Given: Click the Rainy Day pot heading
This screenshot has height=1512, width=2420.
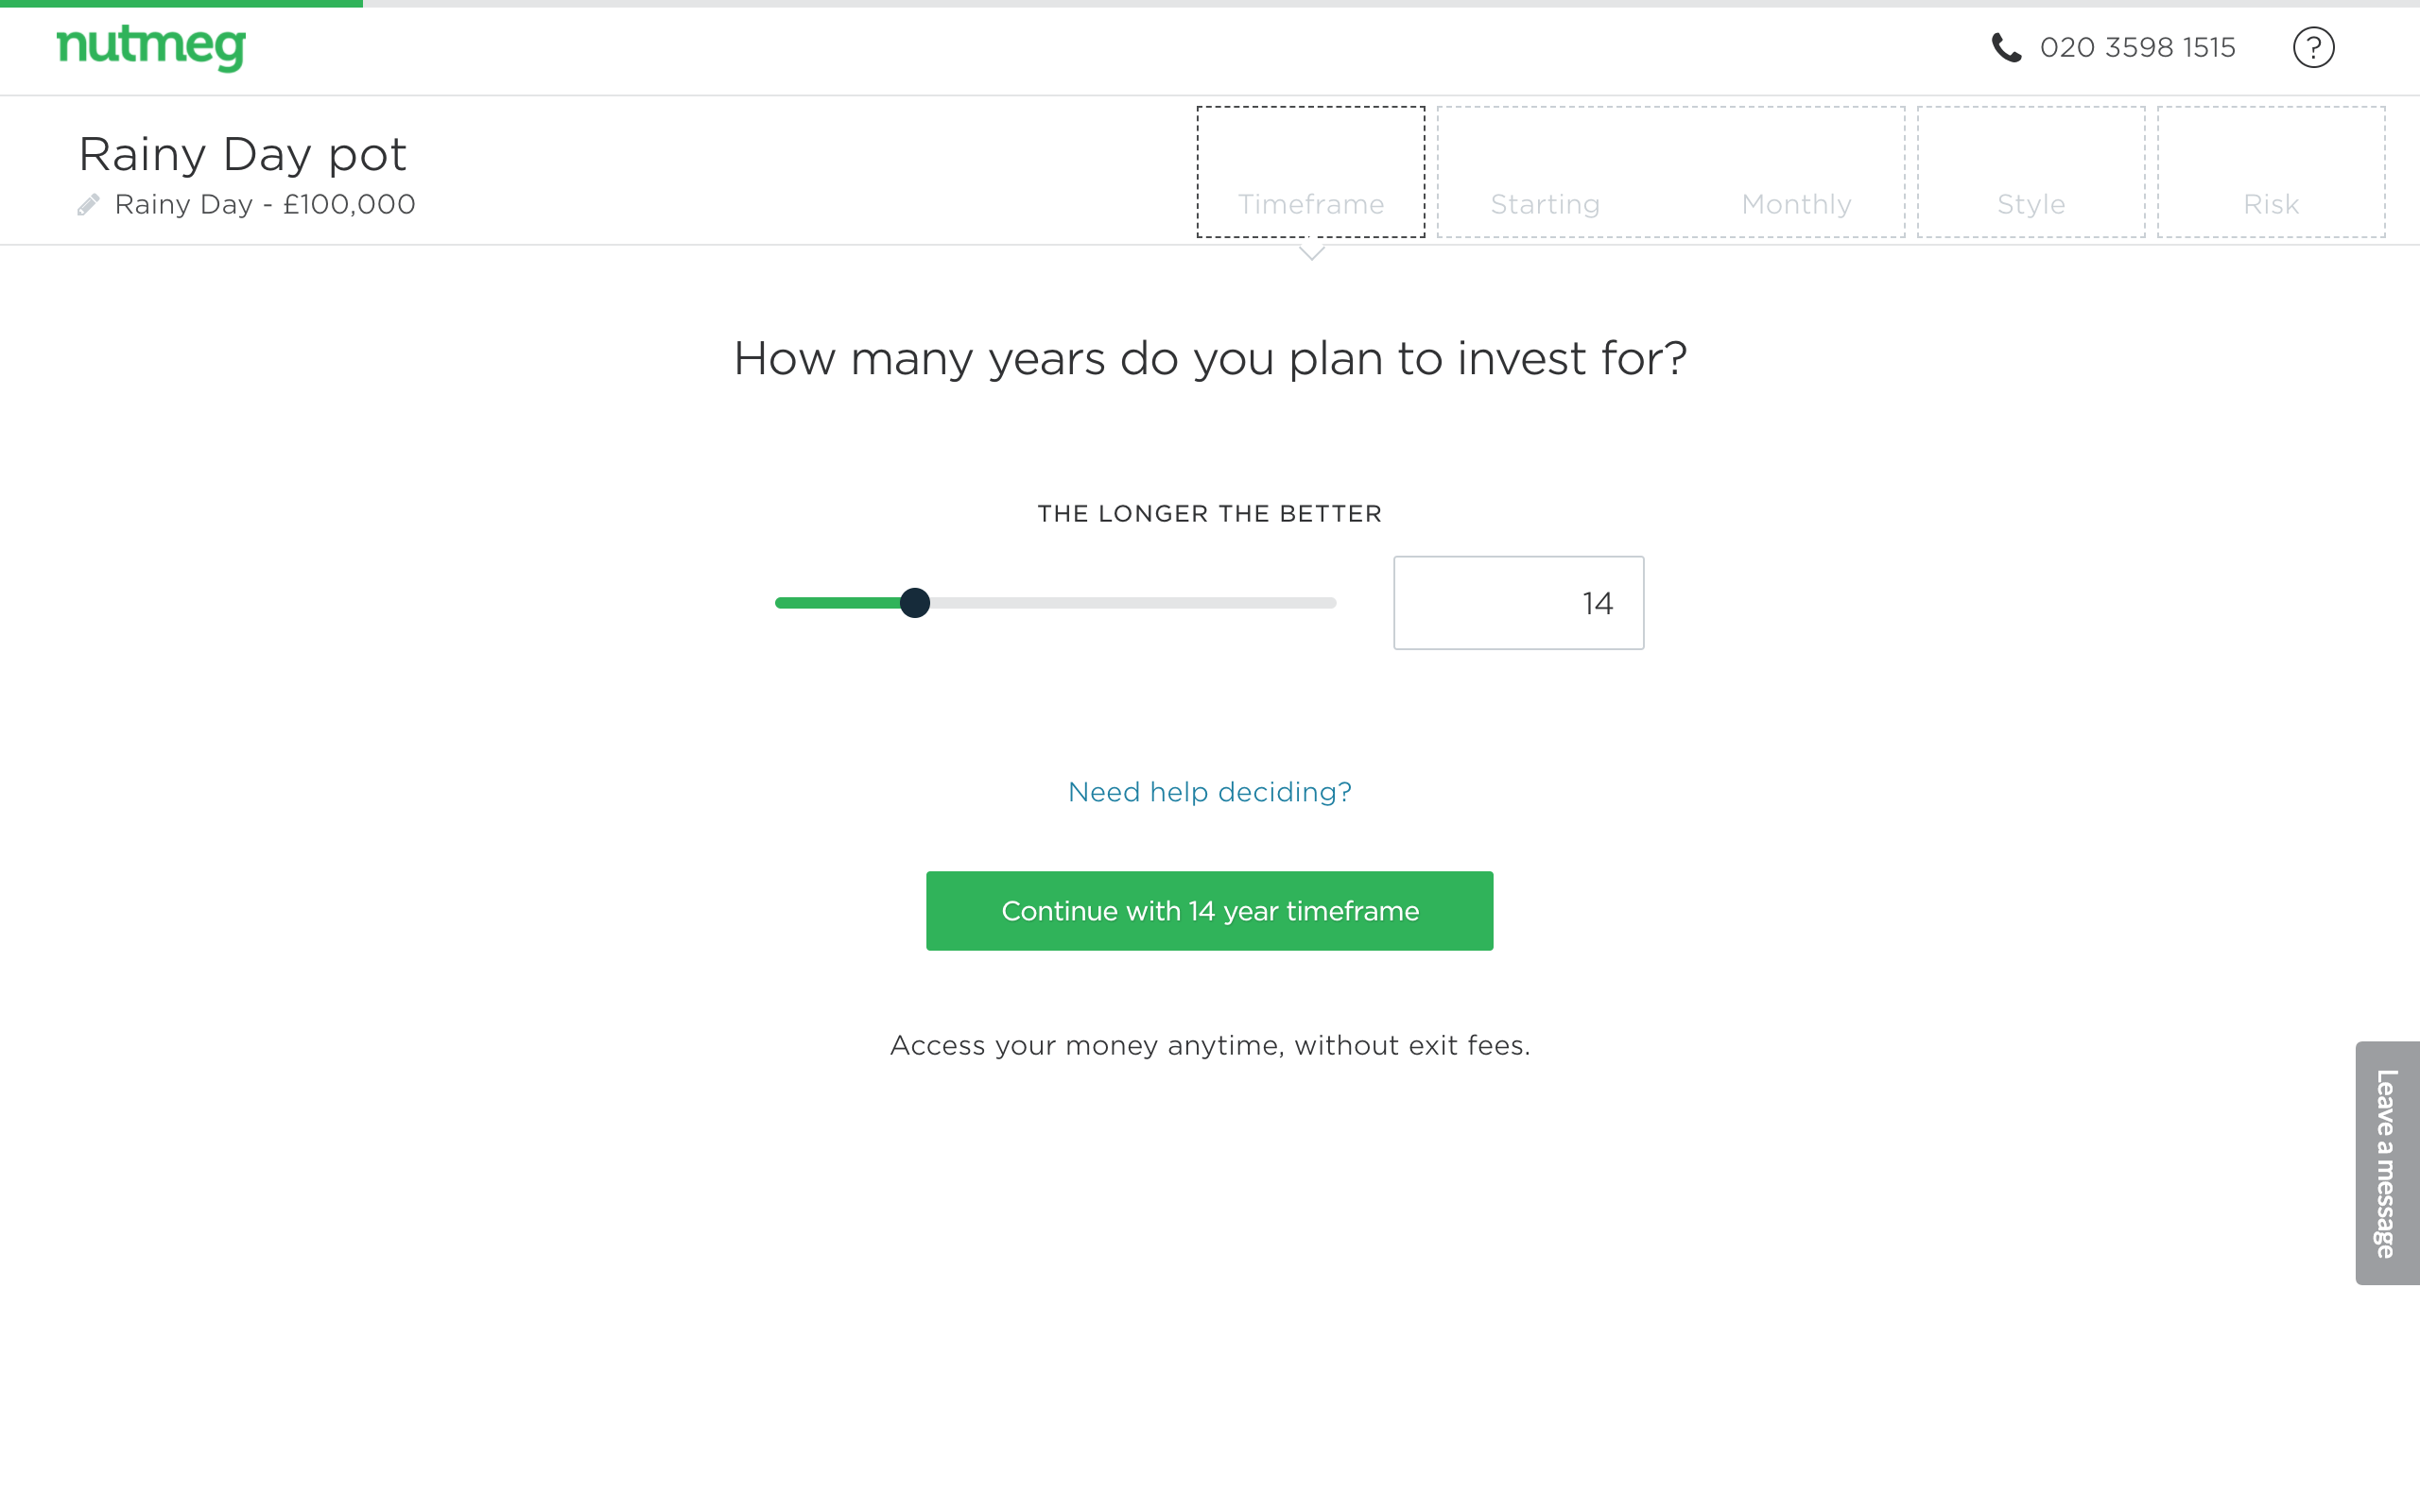Looking at the screenshot, I should [x=243, y=154].
